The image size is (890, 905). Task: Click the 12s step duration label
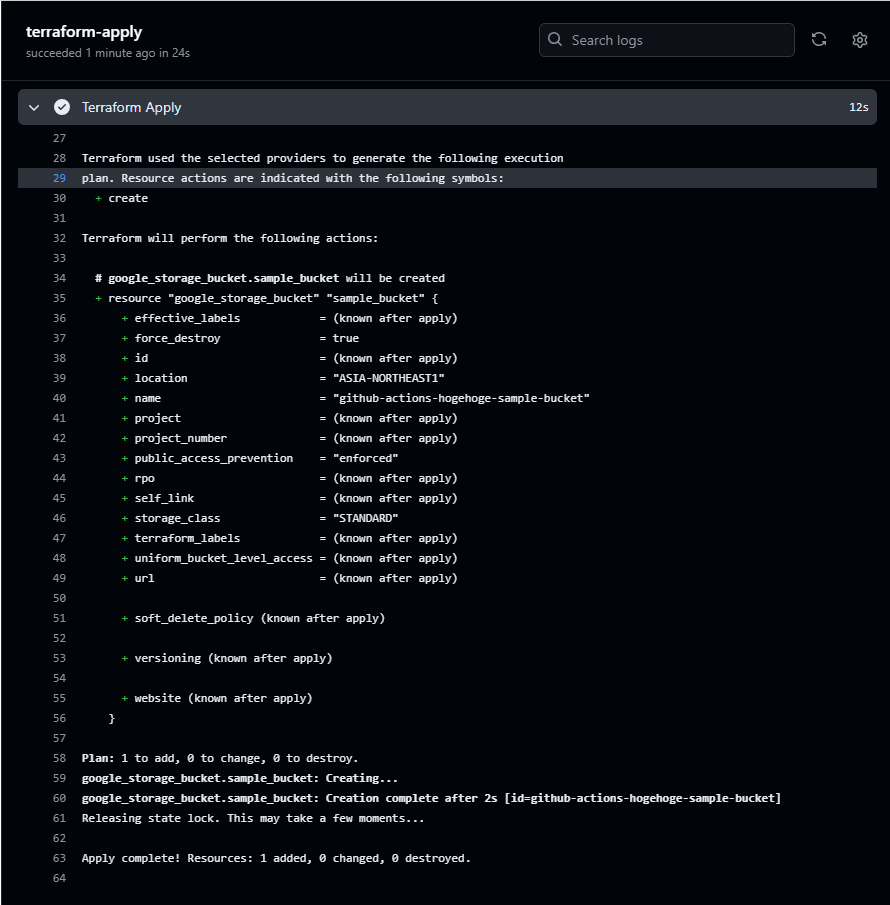858,107
